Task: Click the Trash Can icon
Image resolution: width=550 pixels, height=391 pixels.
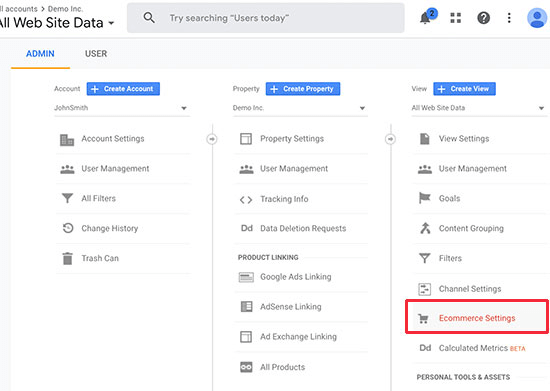Action: point(67,258)
